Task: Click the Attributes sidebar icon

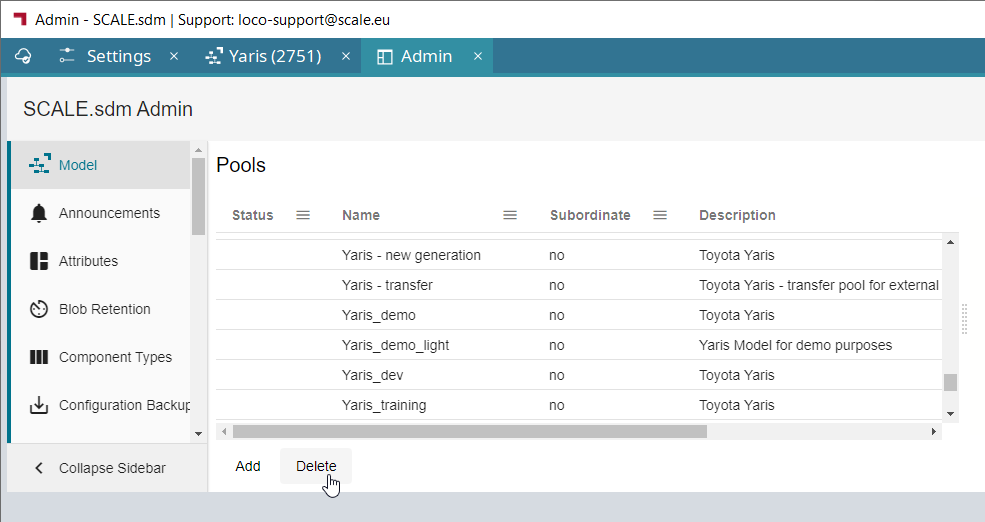Action: [39, 261]
